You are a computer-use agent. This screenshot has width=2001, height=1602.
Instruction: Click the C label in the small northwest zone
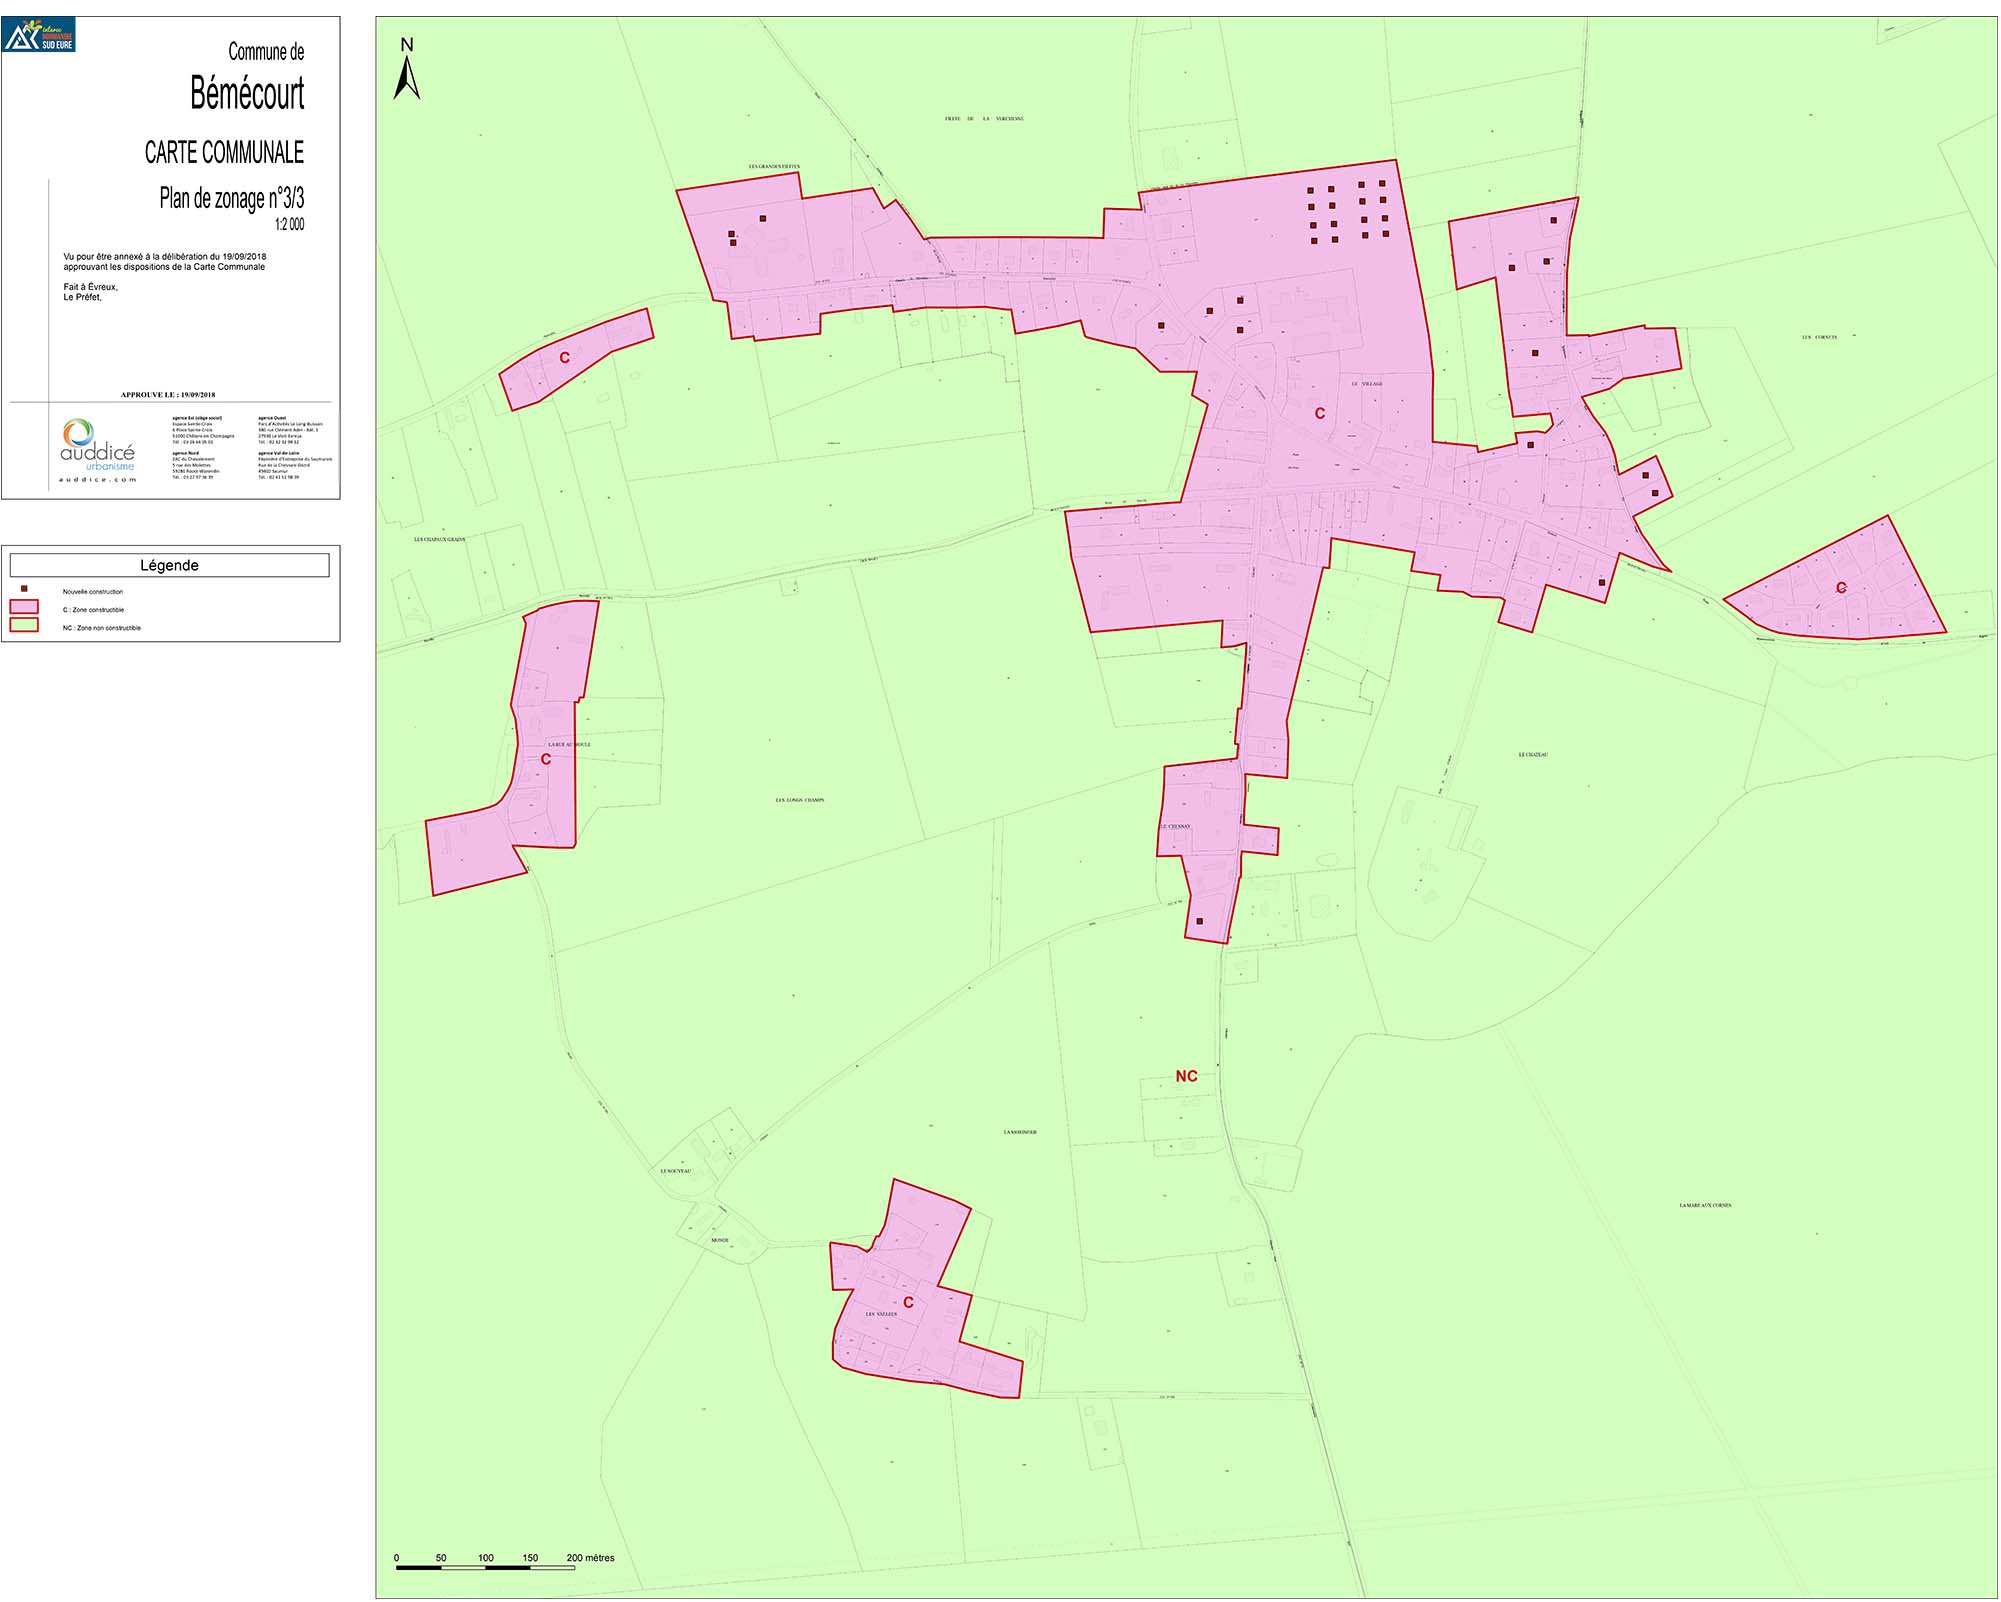click(x=564, y=357)
